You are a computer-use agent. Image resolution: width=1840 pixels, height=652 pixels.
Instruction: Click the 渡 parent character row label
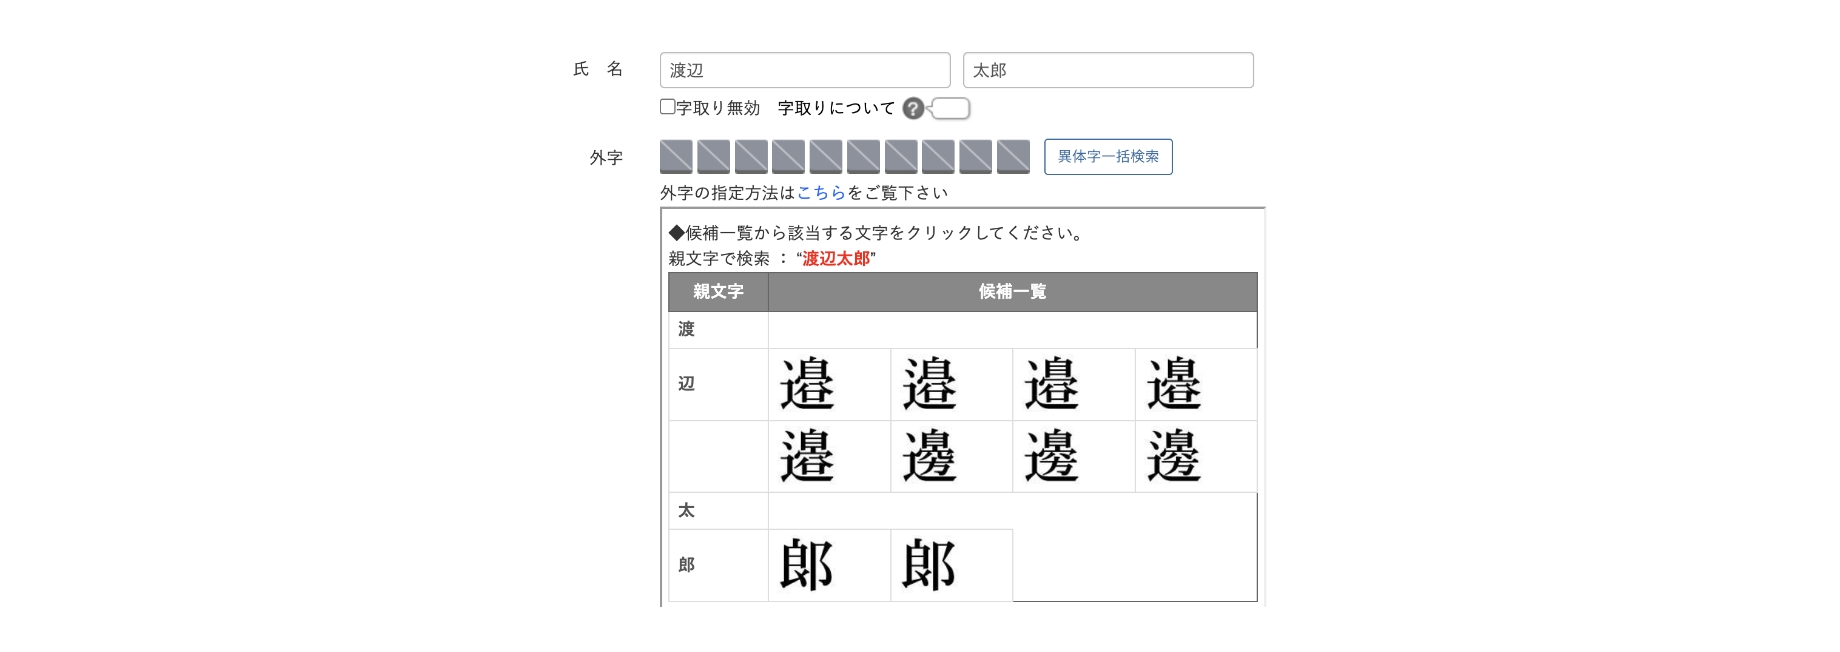686,329
